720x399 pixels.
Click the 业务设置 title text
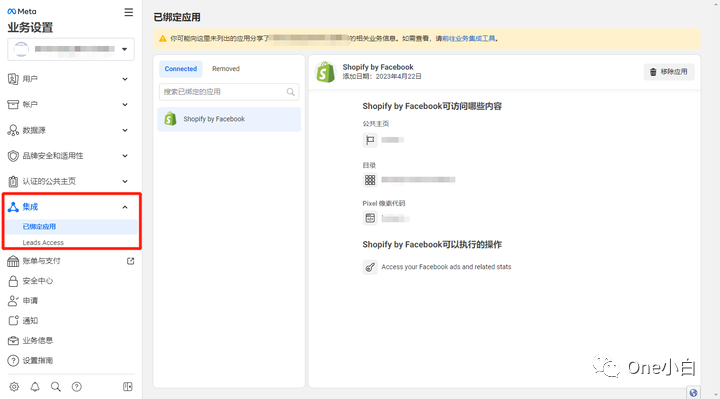tap(30, 28)
